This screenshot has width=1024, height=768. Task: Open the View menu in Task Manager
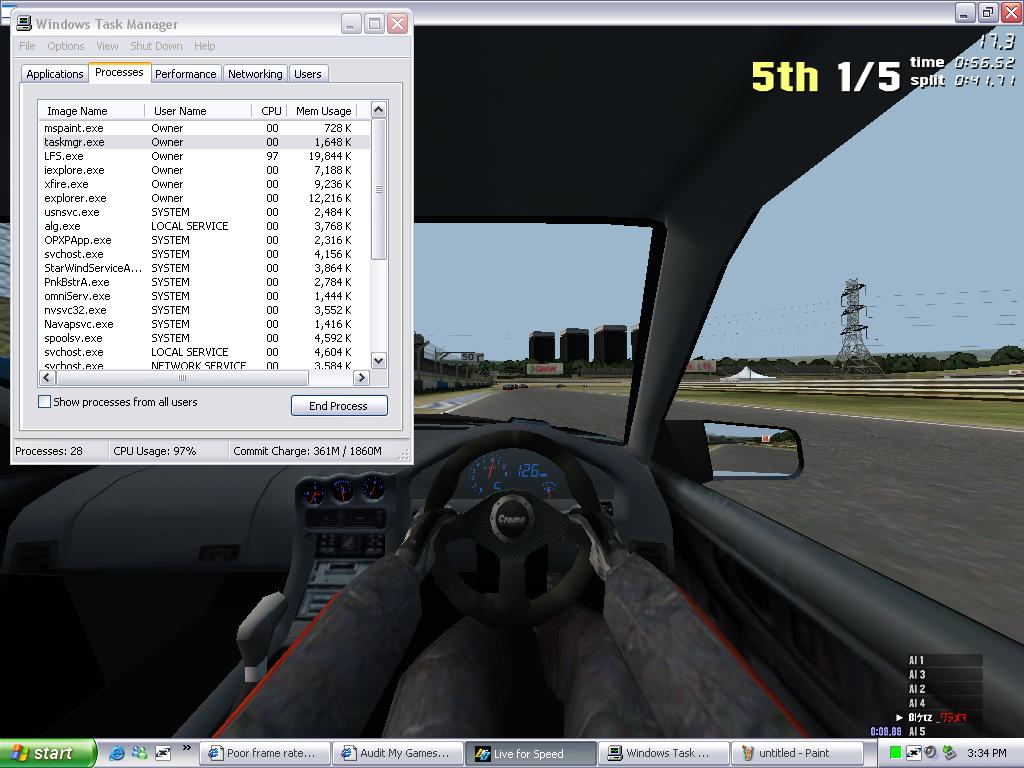coord(107,46)
